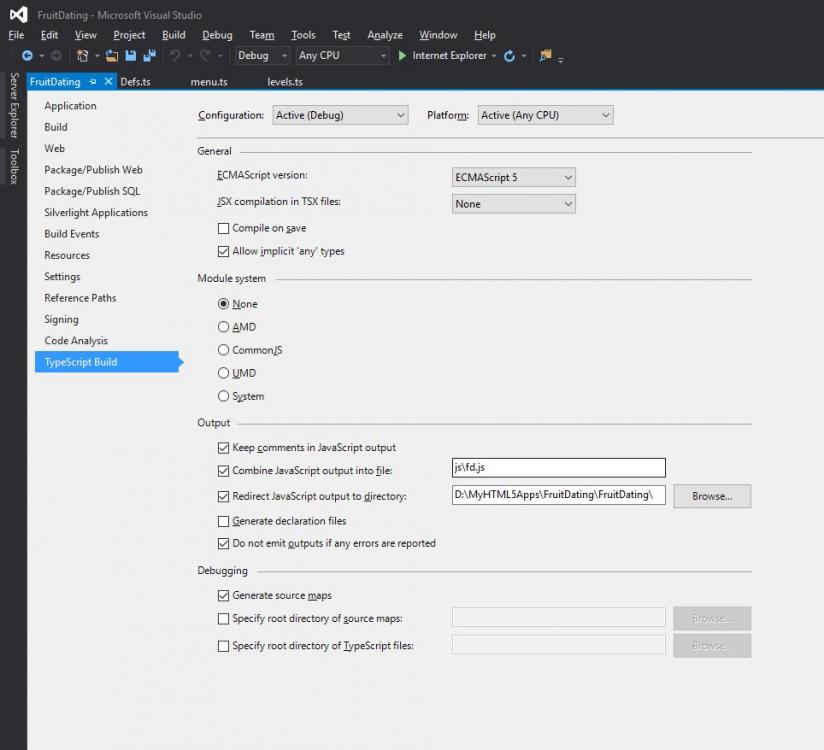Switch to the levels.ts tab
The image size is (824, 750).
point(285,81)
